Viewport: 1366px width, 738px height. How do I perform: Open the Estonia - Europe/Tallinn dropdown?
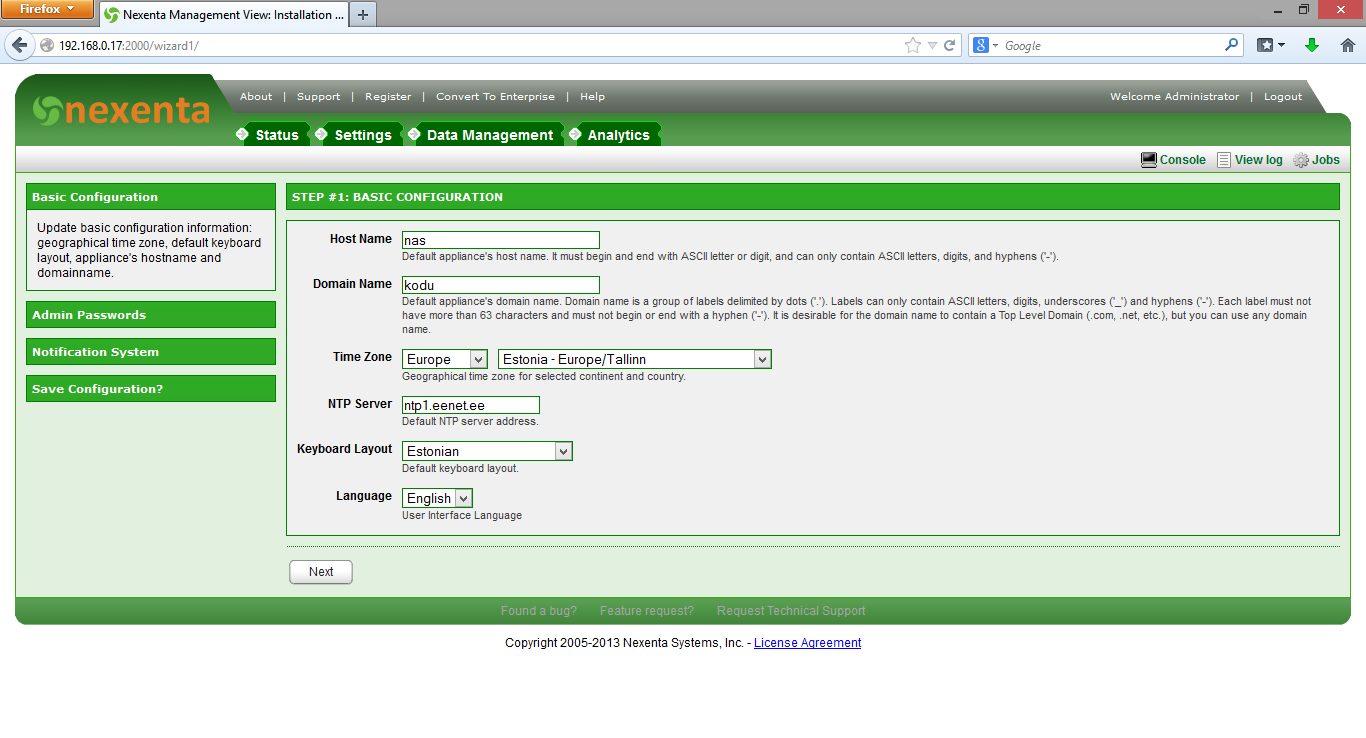click(x=635, y=359)
